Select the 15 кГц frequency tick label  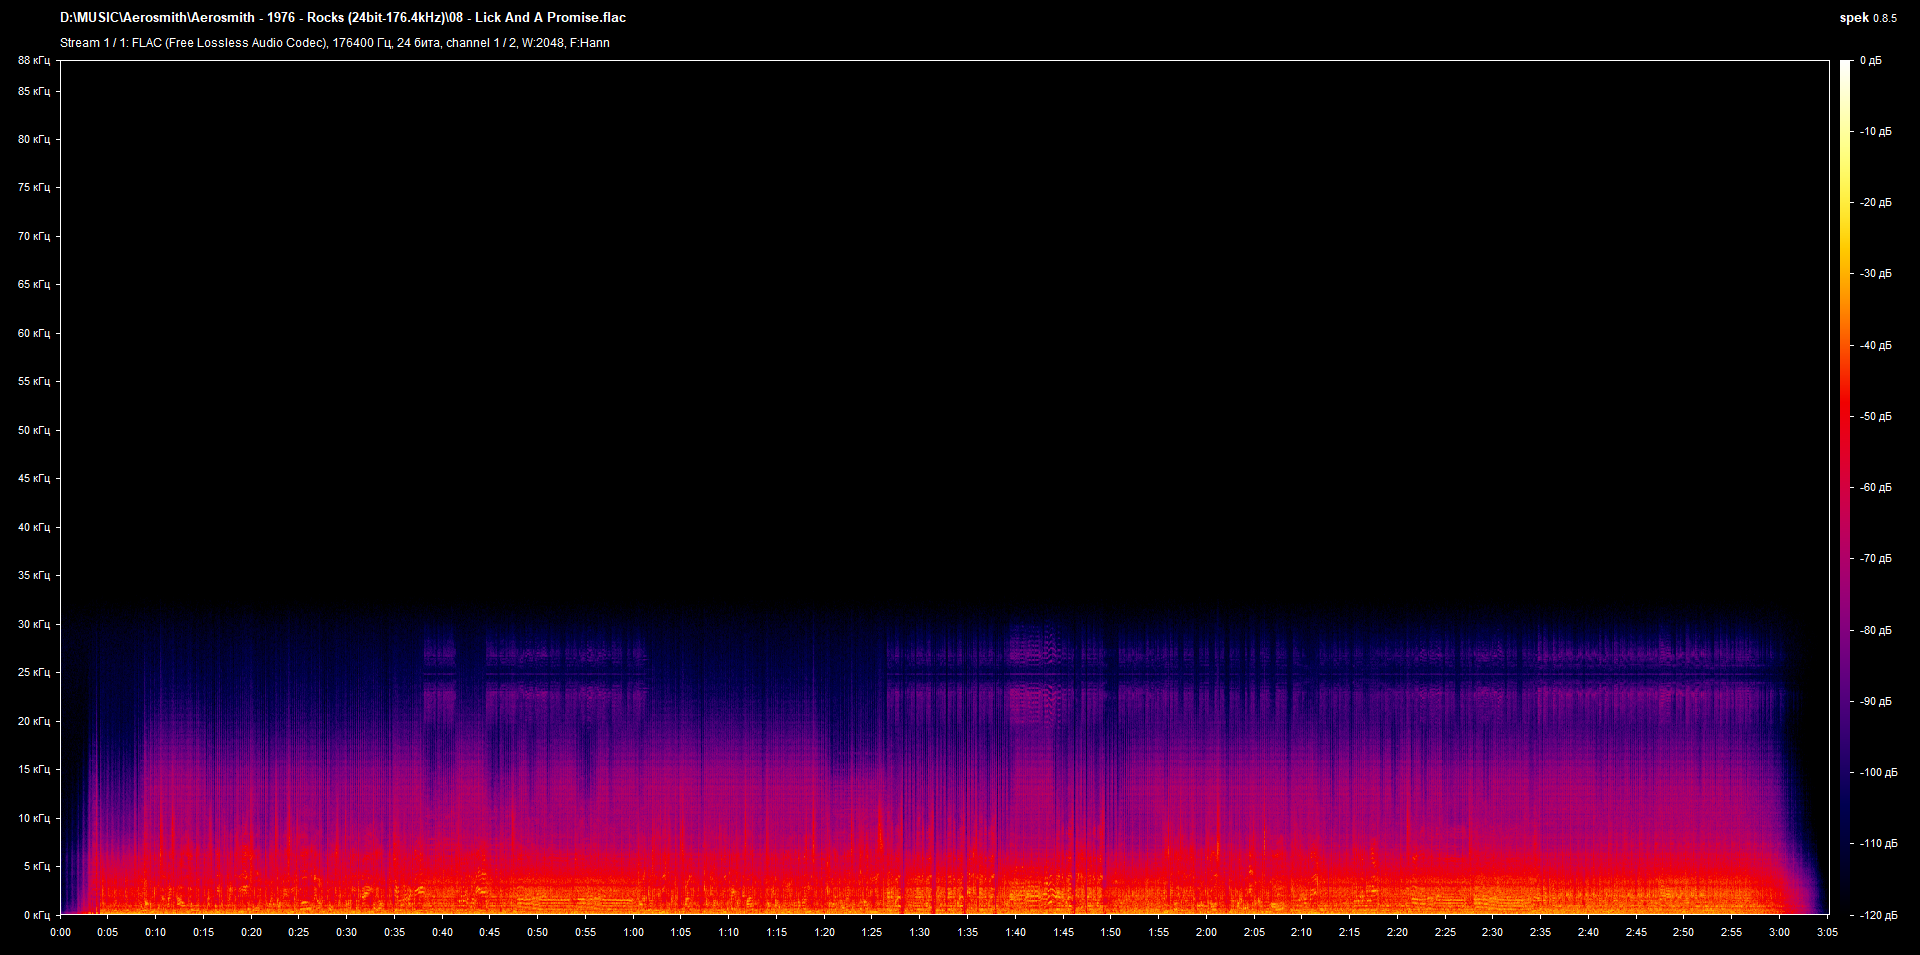34,769
